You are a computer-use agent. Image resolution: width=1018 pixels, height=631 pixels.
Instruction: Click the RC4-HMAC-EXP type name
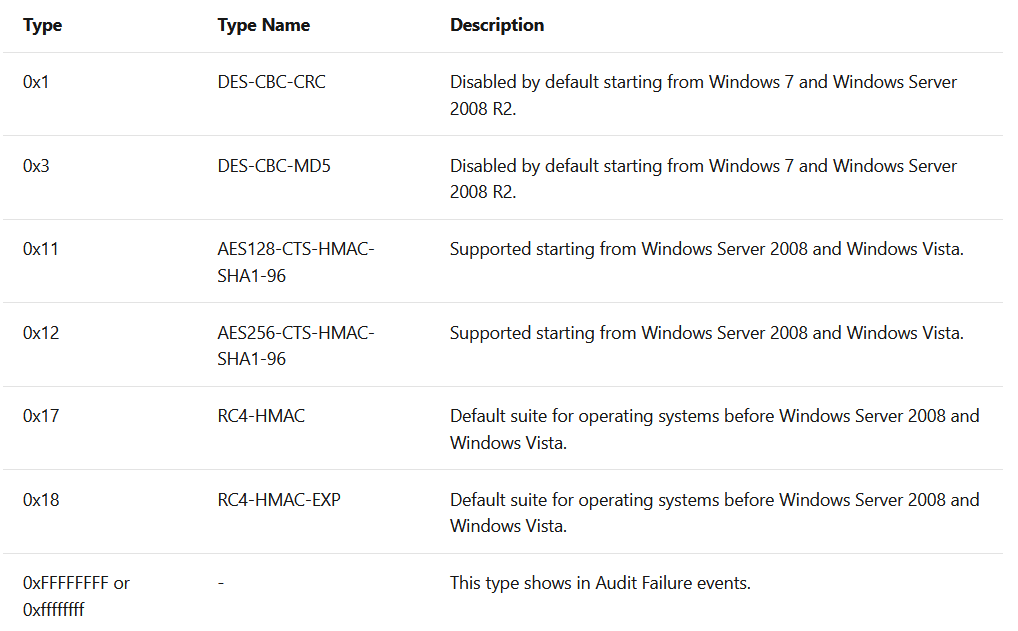click(279, 500)
